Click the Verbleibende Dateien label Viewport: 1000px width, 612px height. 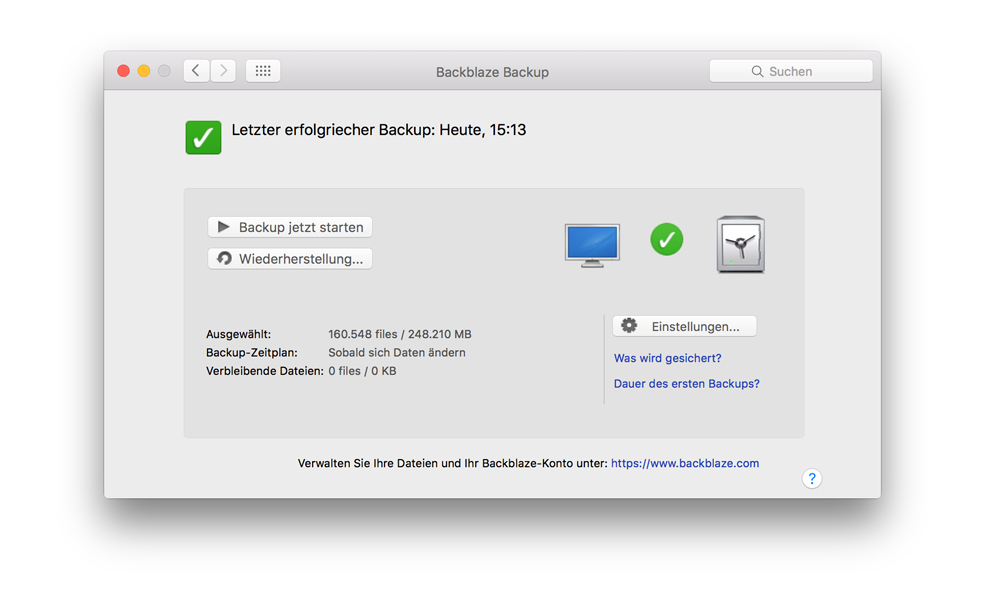[x=265, y=371]
